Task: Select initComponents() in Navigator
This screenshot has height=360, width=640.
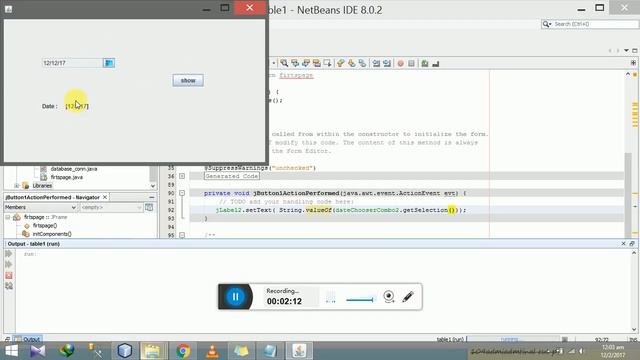Action: pyautogui.click(x=52, y=234)
